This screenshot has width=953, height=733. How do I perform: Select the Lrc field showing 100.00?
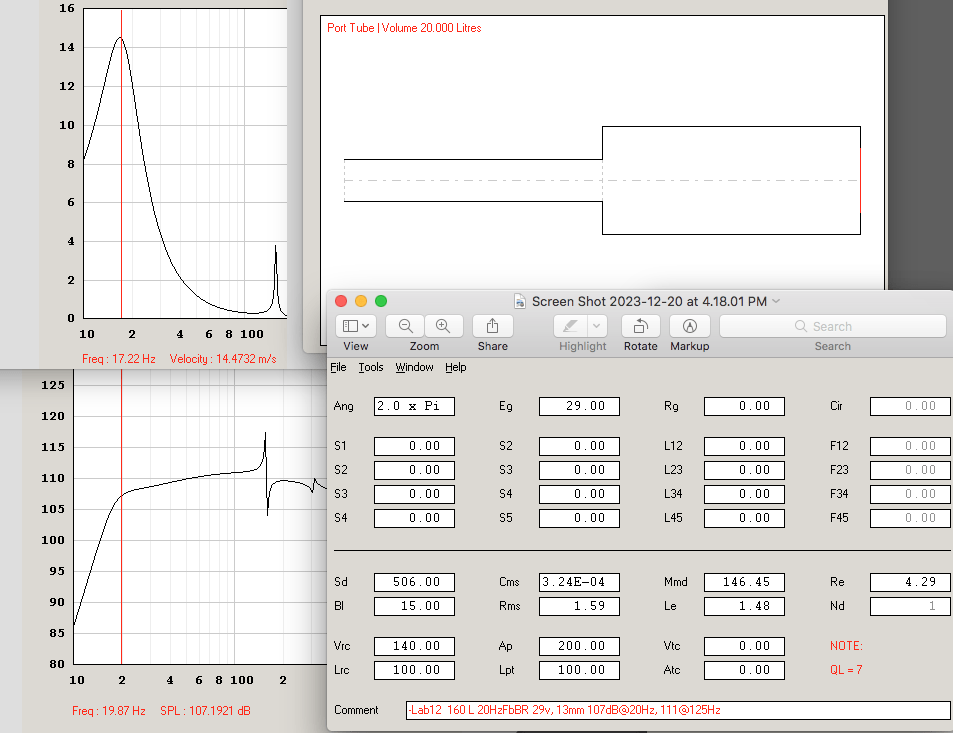pyautogui.click(x=415, y=670)
